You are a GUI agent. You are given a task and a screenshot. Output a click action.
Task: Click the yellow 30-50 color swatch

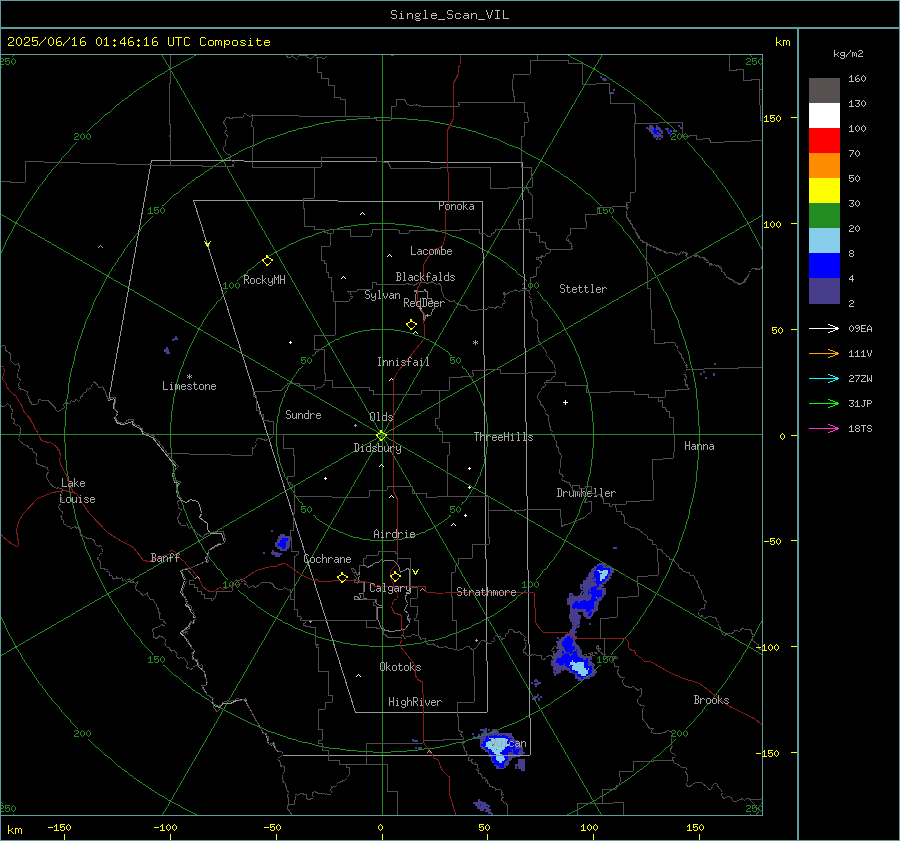pyautogui.click(x=824, y=191)
